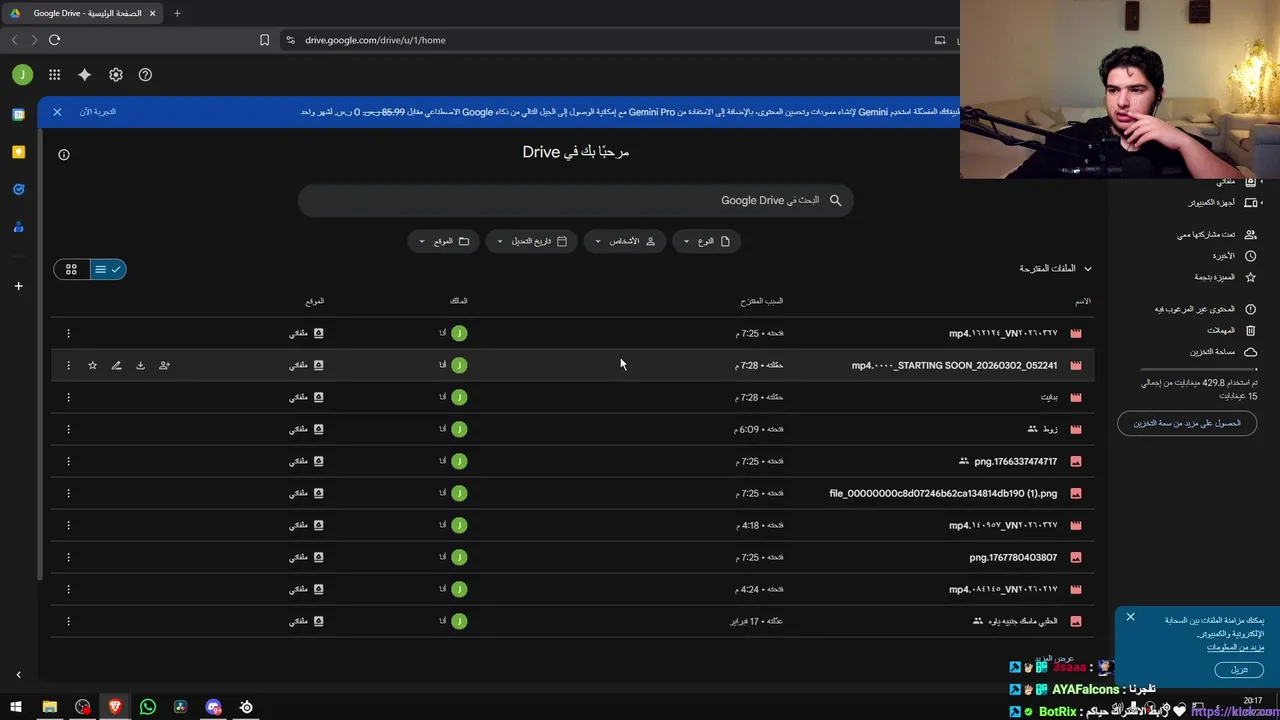Image resolution: width=1280 pixels, height=720 pixels.
Task: Open a new browser tab
Action: click(x=177, y=13)
